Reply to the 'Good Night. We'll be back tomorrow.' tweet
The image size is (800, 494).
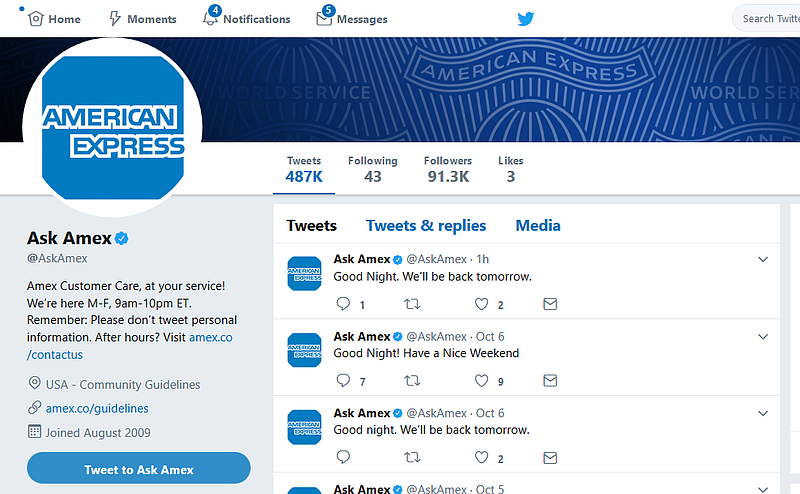click(343, 304)
